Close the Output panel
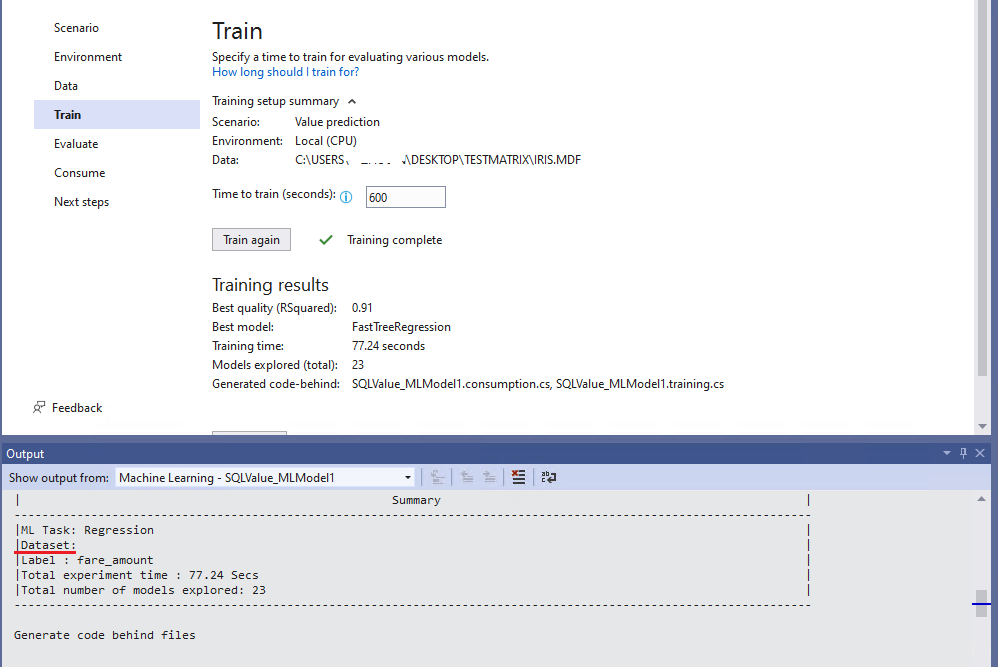This screenshot has height=667, width=998. tap(980, 453)
